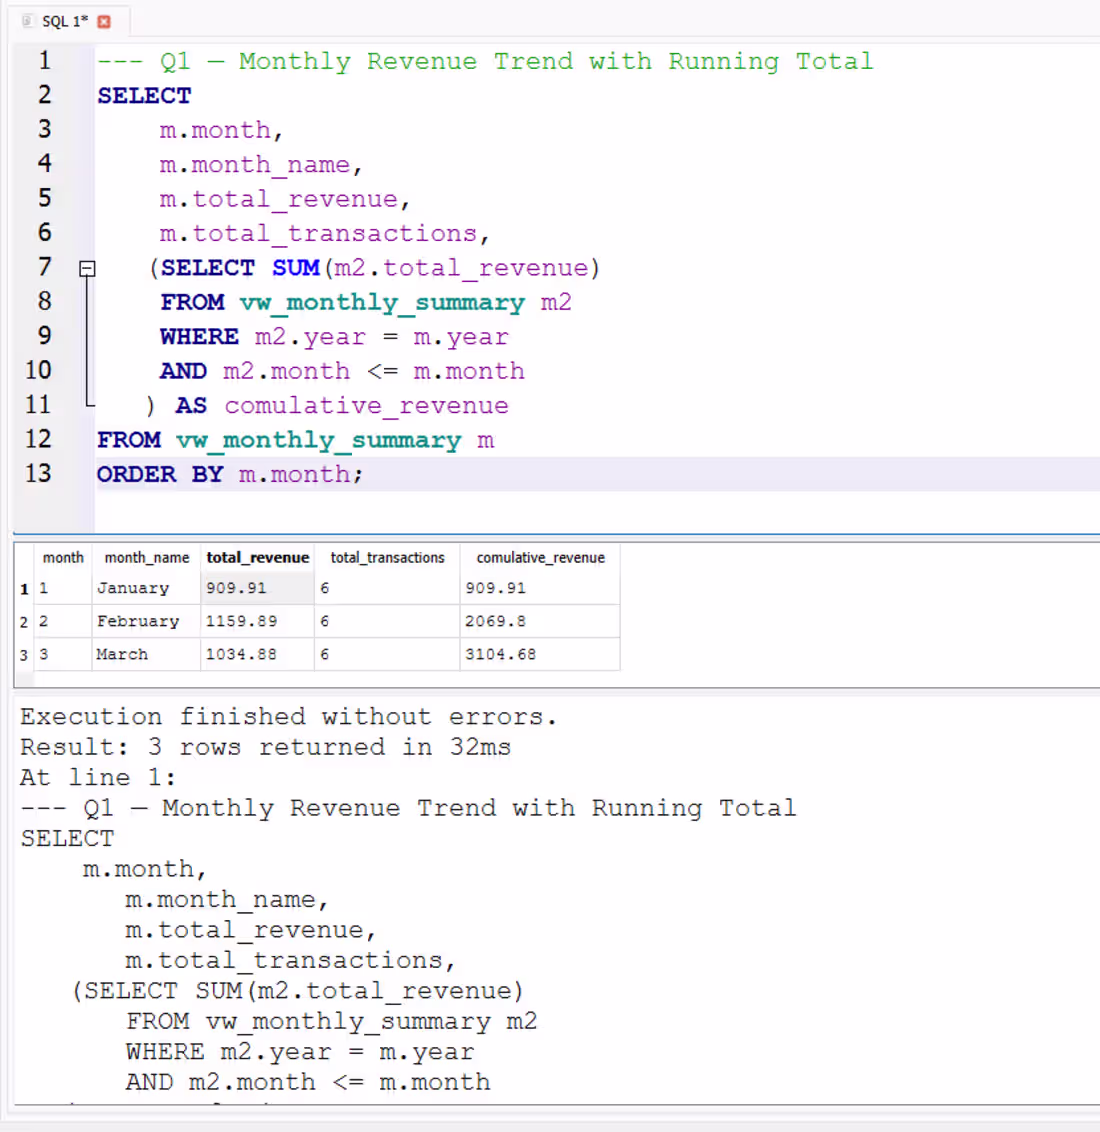
Task: Click vw_monthly_summary on line 12
Action: point(319,440)
